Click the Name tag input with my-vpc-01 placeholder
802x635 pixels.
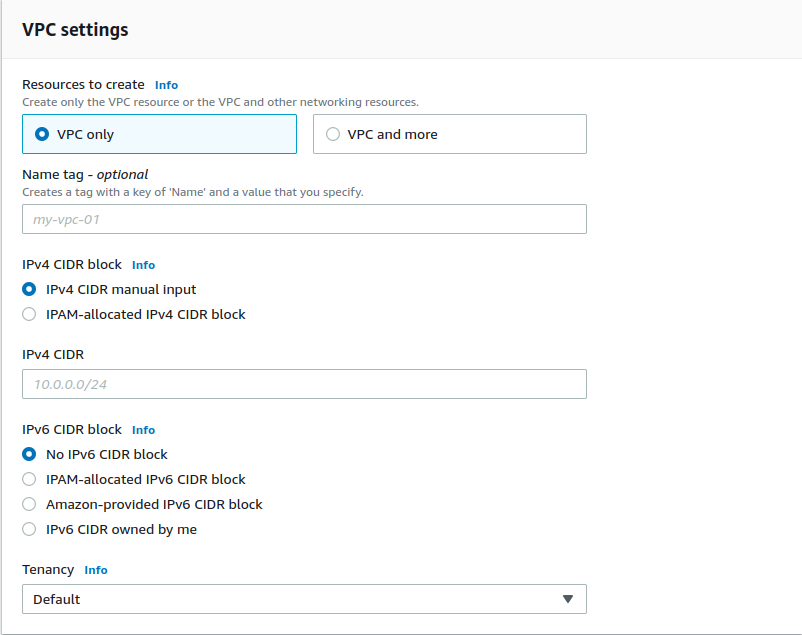point(304,219)
